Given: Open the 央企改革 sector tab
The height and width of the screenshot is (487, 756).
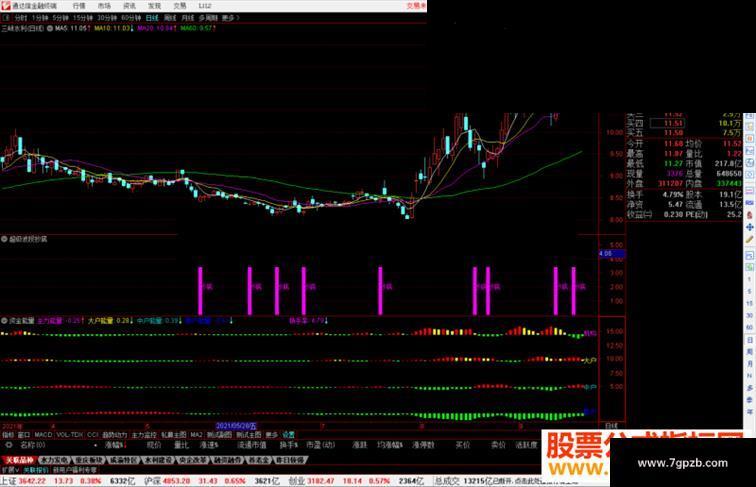Looking at the screenshot, I should point(193,460).
